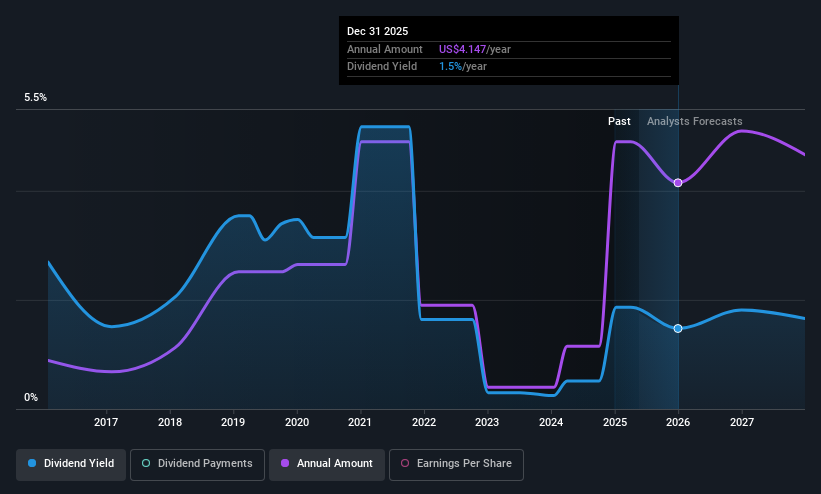Click the 2021 x-axis label
The width and height of the screenshot is (821, 494).
pyautogui.click(x=360, y=422)
